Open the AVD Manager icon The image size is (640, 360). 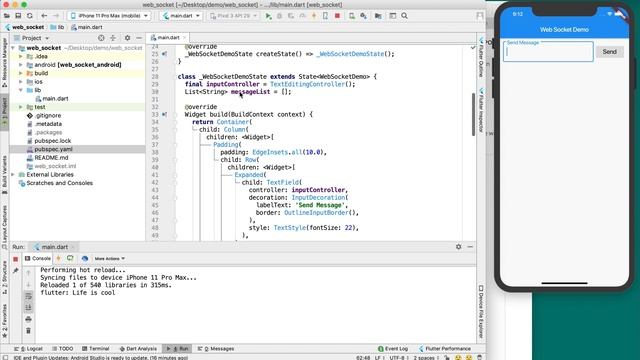(351, 16)
